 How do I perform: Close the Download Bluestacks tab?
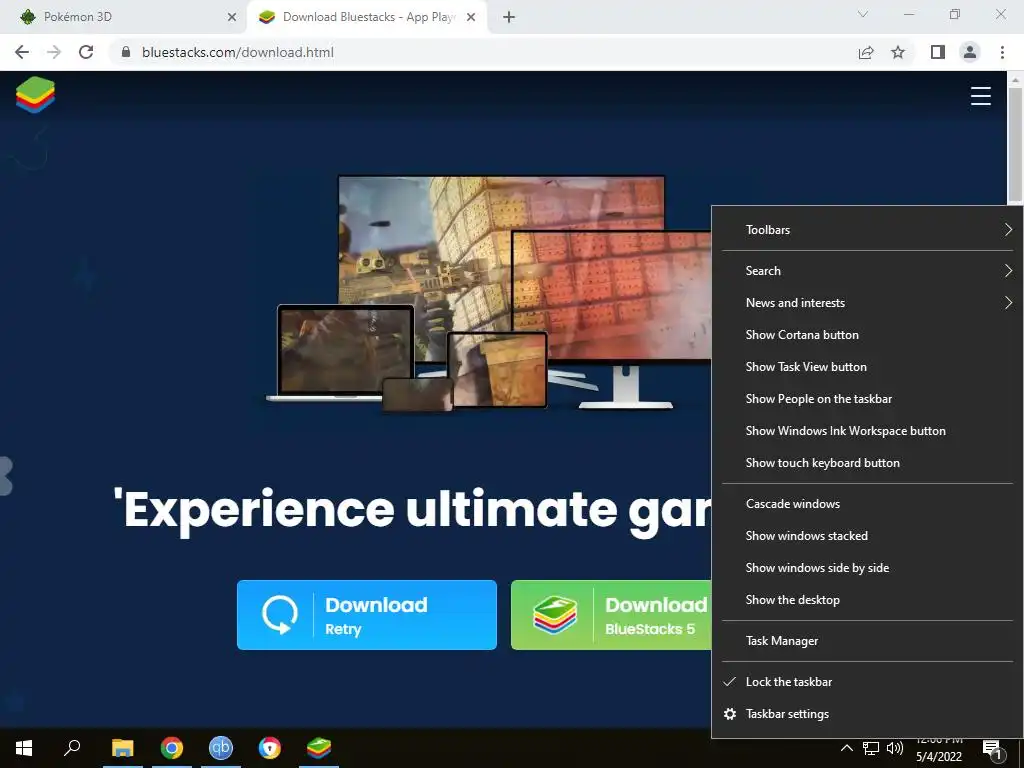point(471,17)
